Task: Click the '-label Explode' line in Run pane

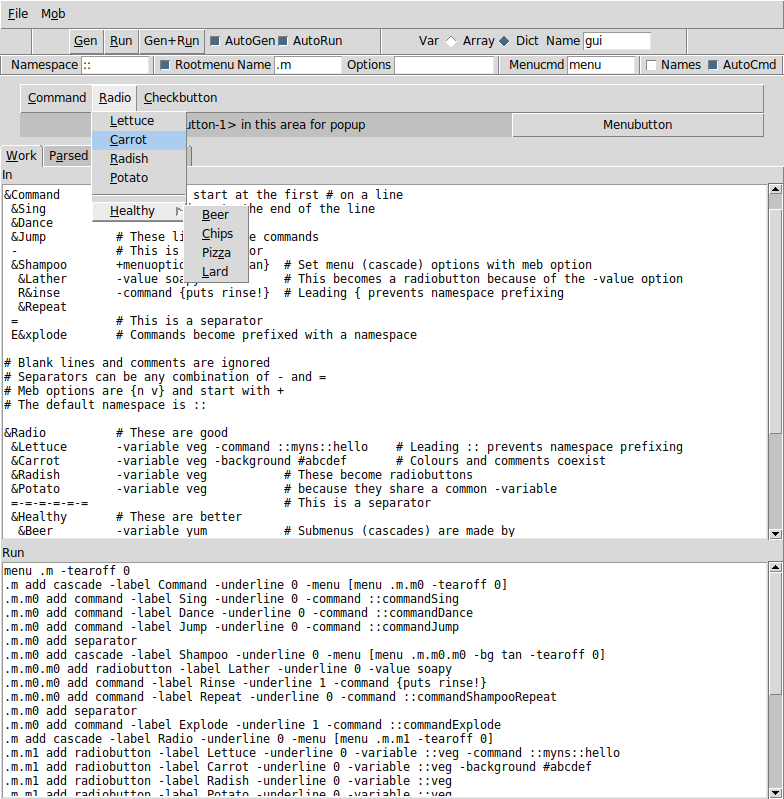Action: pyautogui.click(x=253, y=725)
